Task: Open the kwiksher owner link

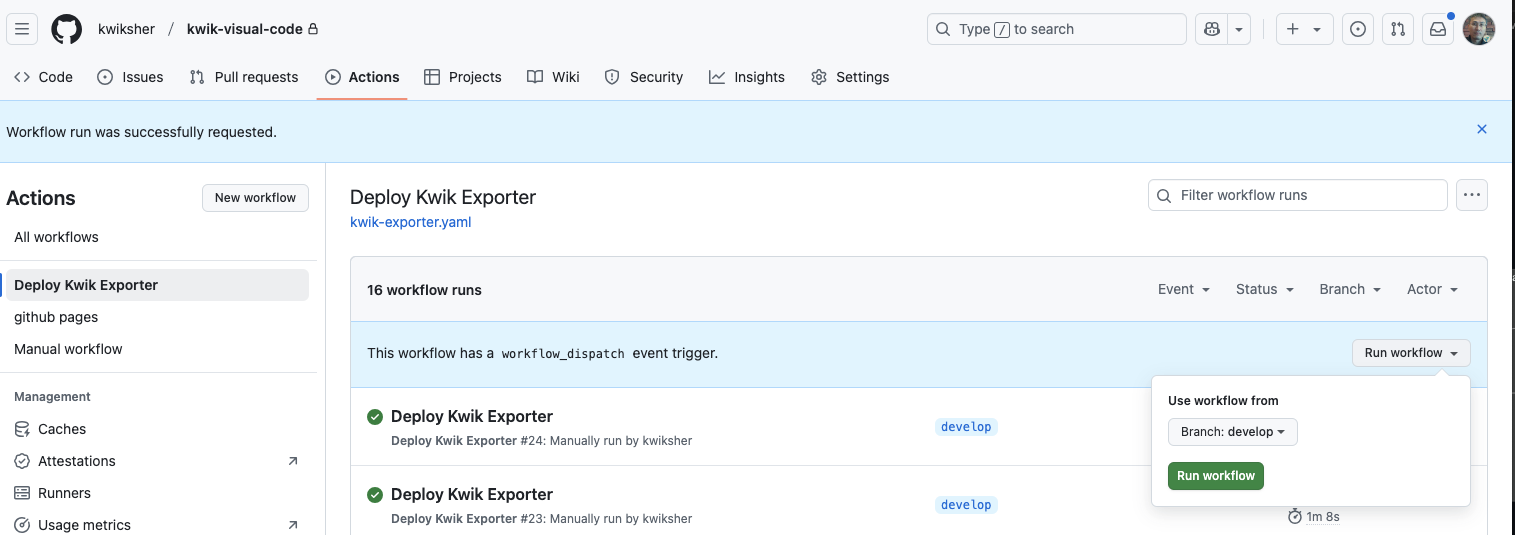Action: coord(126,29)
